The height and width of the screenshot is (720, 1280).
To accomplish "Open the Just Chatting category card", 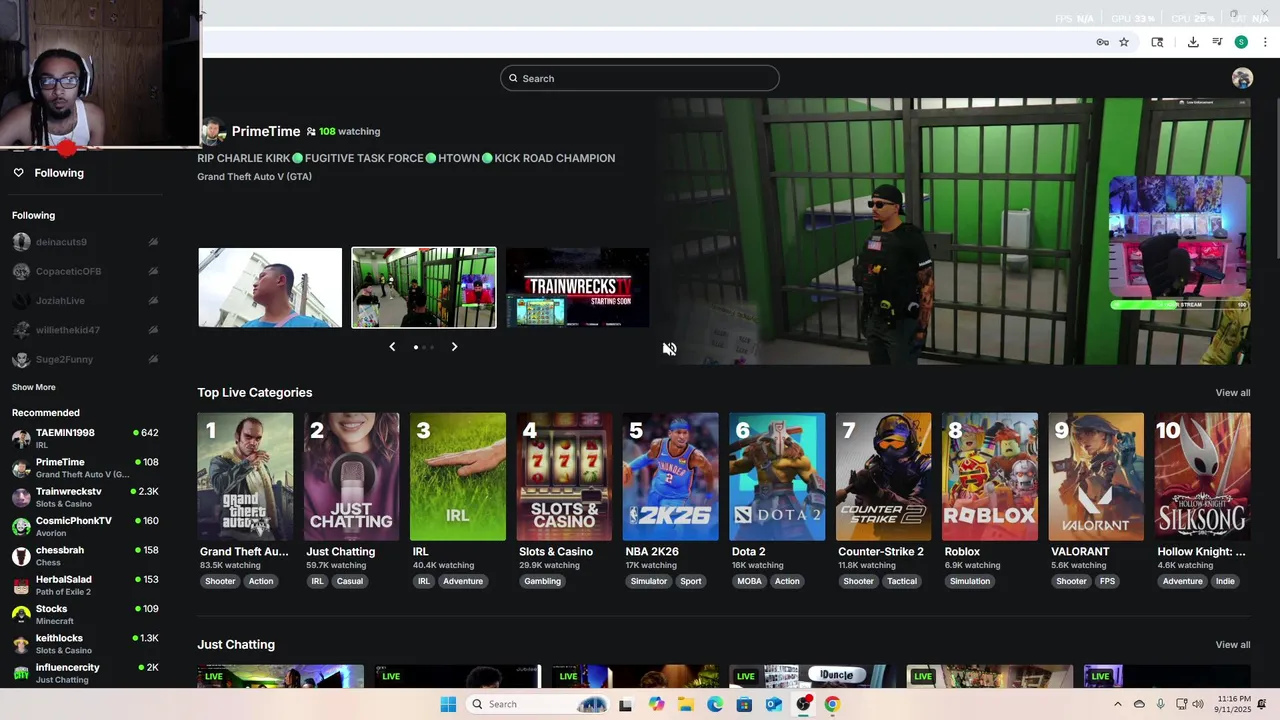I will tap(351, 477).
